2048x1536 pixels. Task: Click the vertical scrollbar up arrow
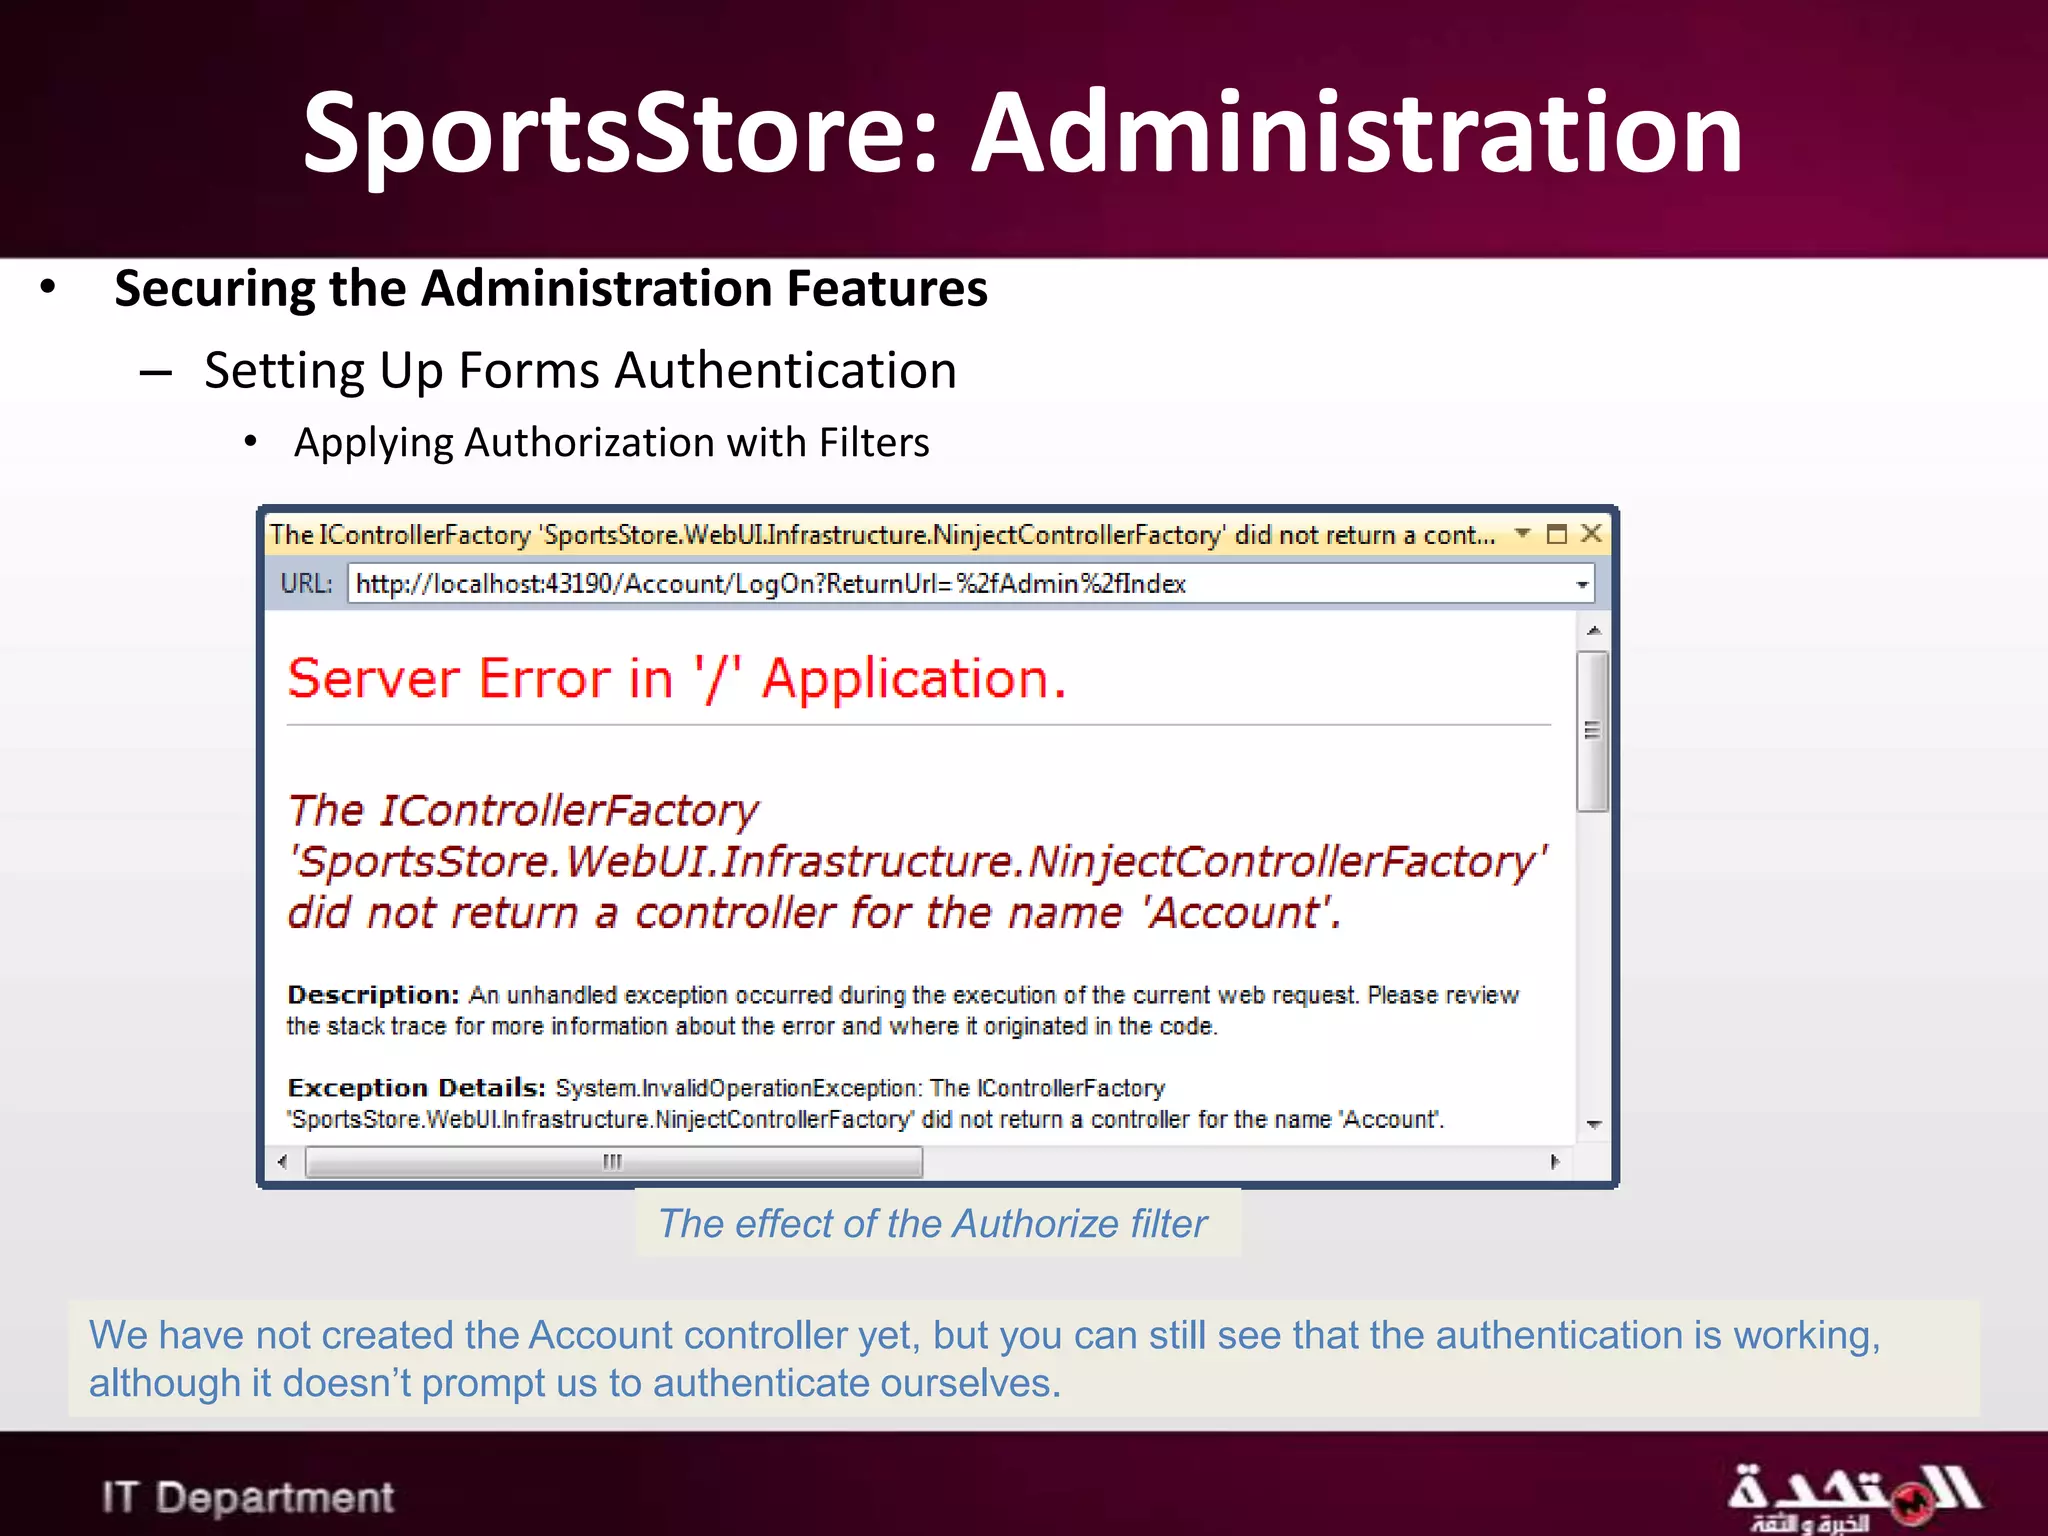[x=1594, y=630]
